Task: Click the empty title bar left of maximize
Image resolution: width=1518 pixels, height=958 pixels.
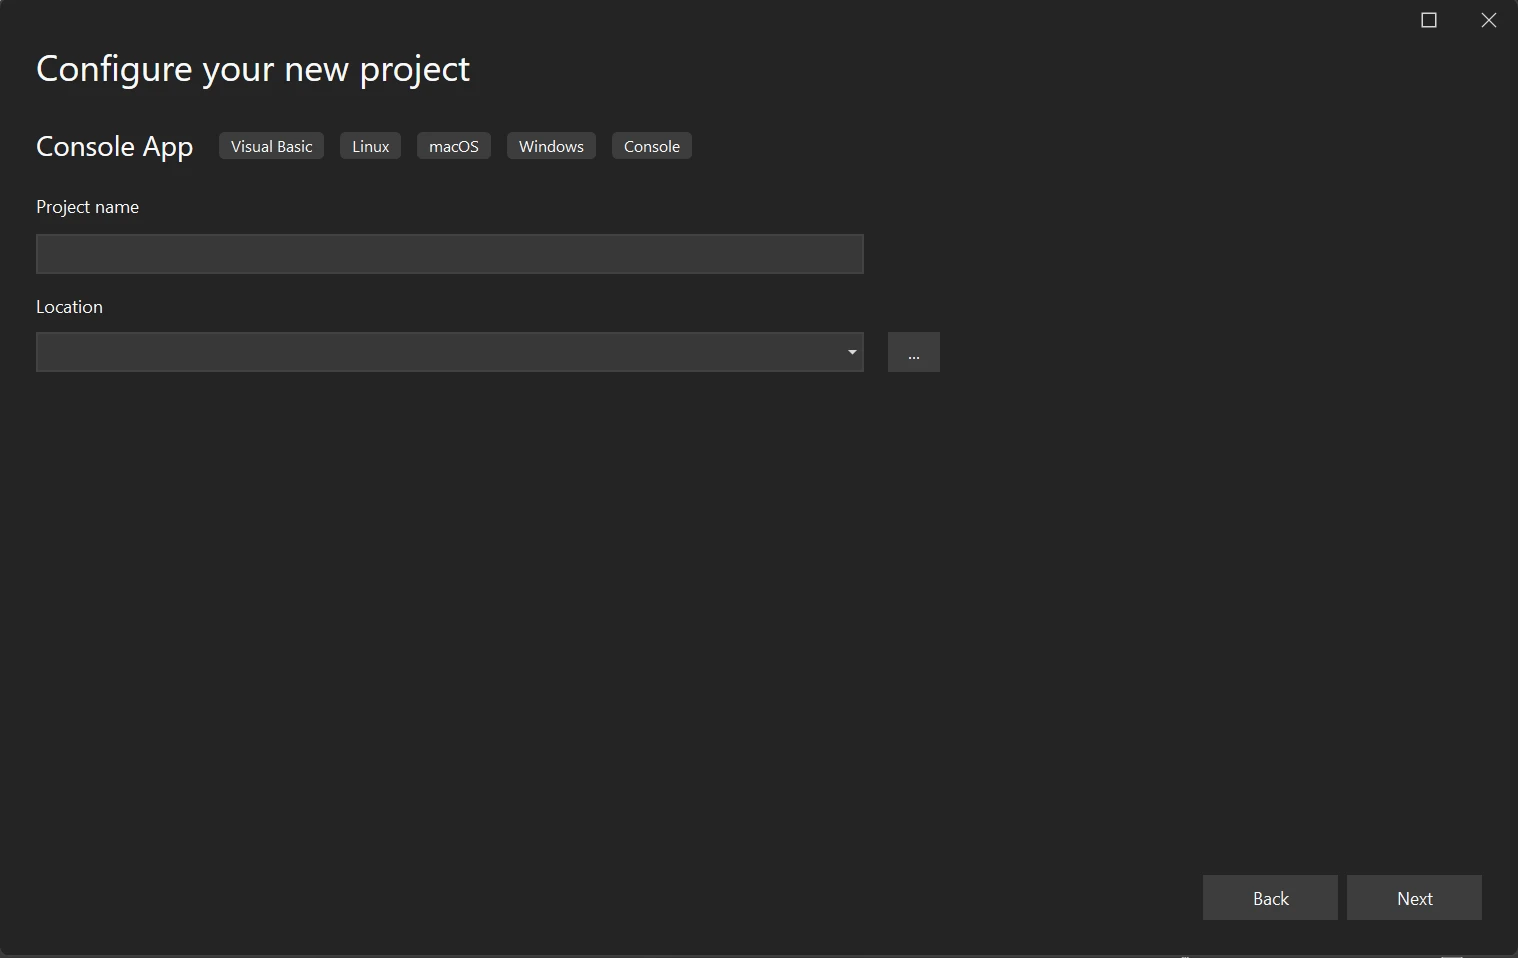Action: pos(900,20)
